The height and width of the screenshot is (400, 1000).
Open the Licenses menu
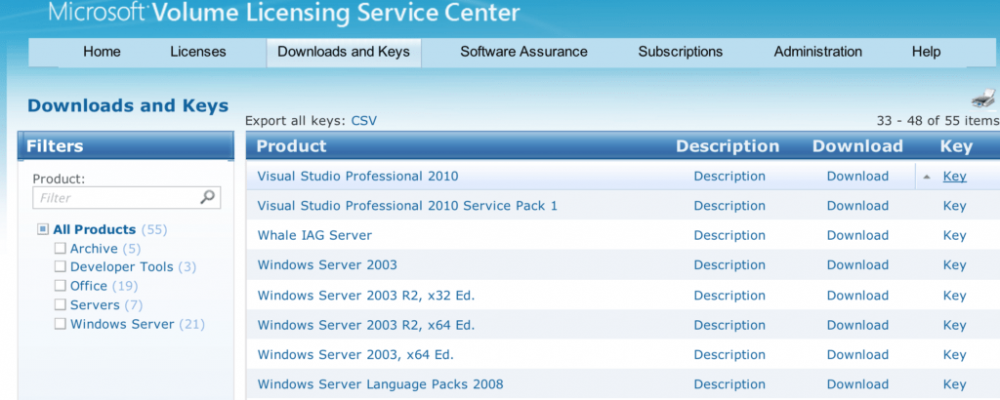point(198,52)
